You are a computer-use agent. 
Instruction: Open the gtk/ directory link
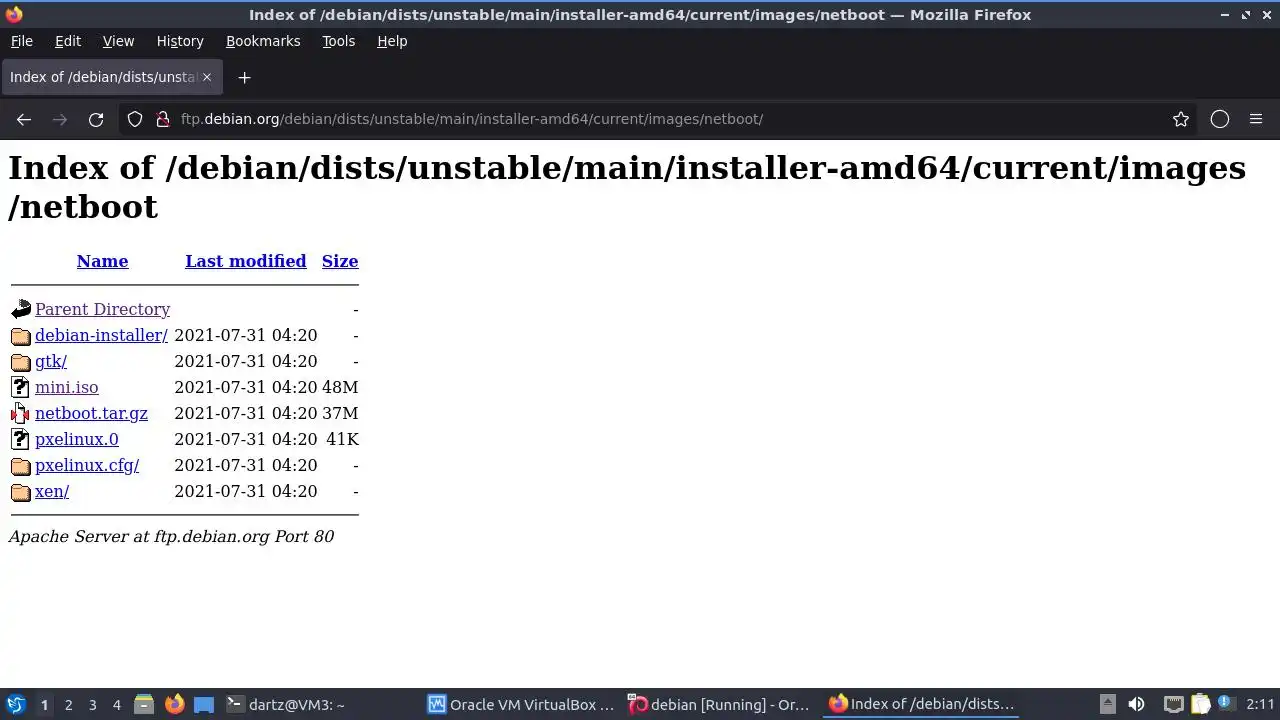[x=51, y=361]
